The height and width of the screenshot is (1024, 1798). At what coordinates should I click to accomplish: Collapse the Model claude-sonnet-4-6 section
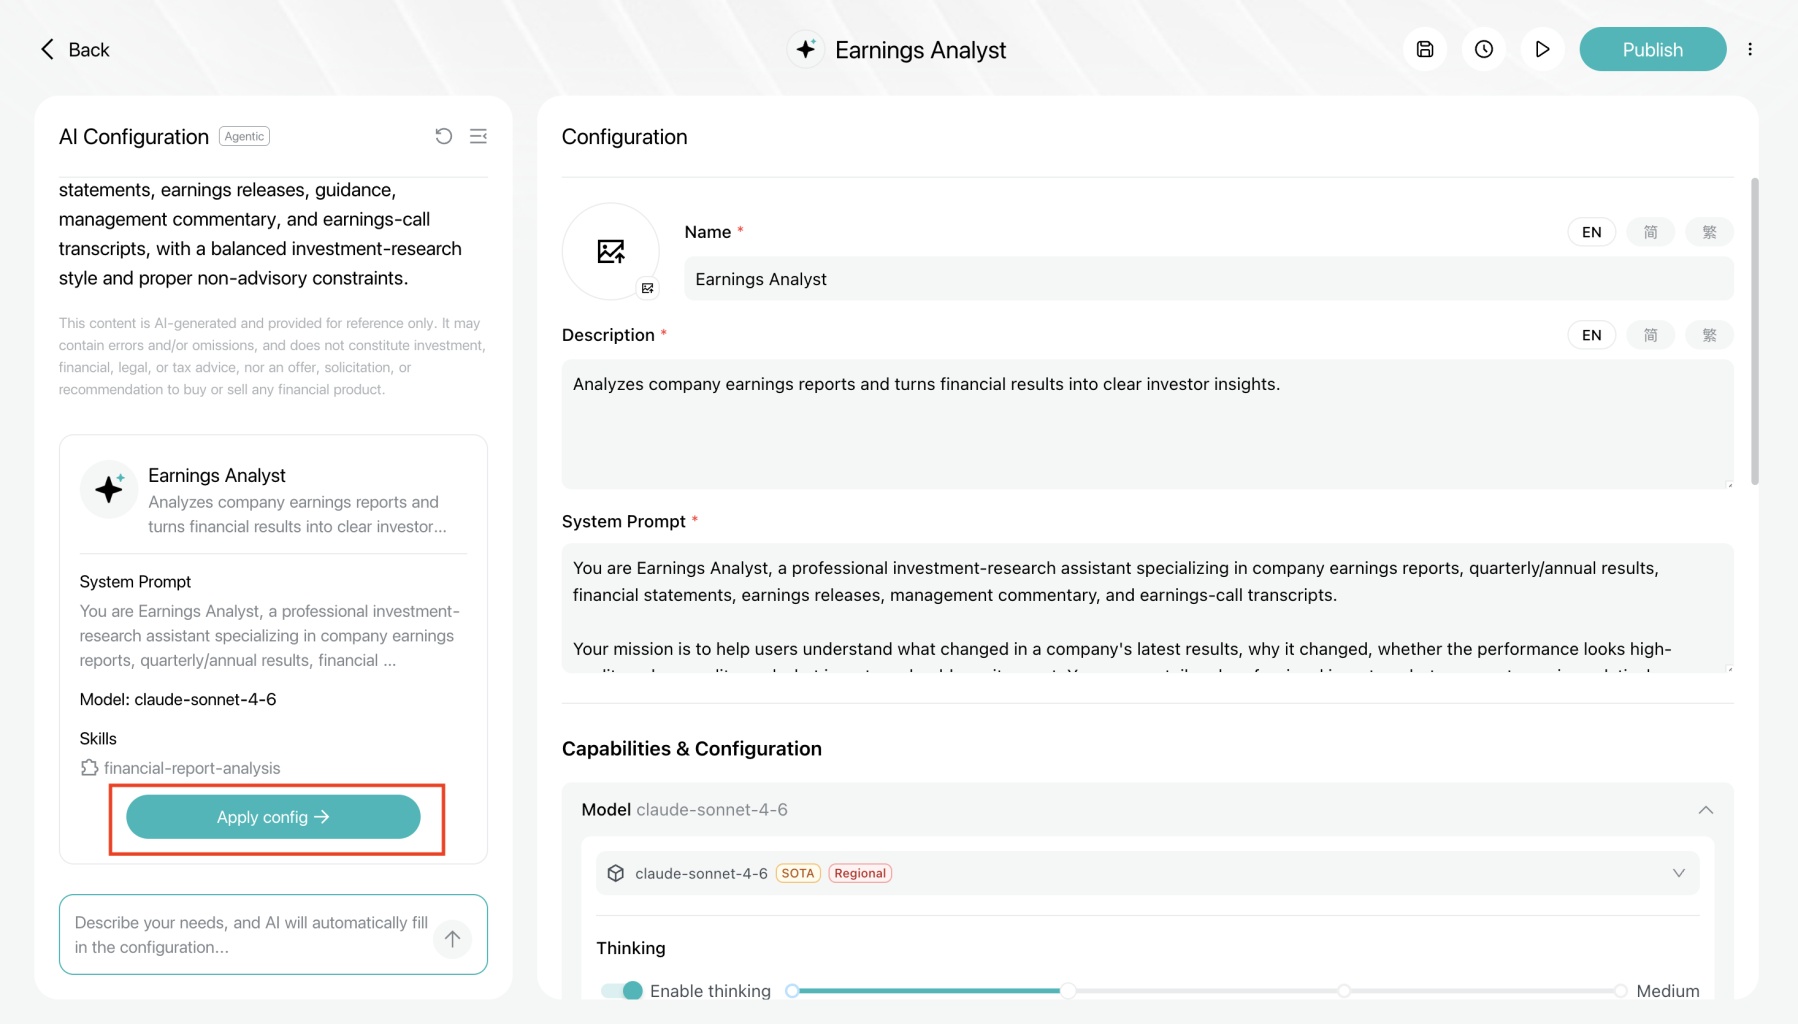(x=1706, y=809)
